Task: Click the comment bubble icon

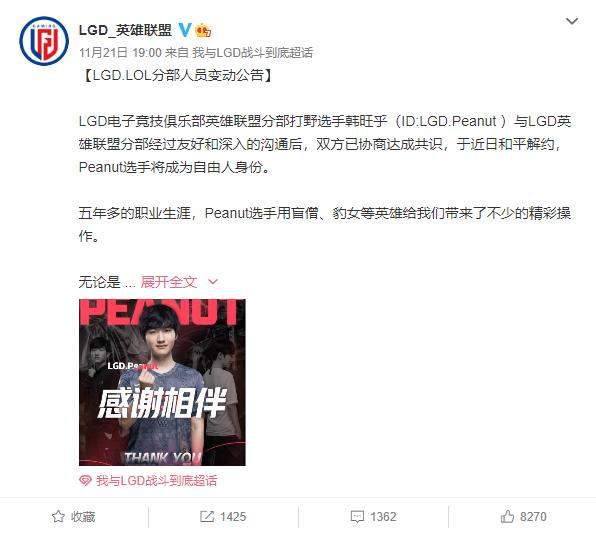Action: pyautogui.click(x=357, y=517)
